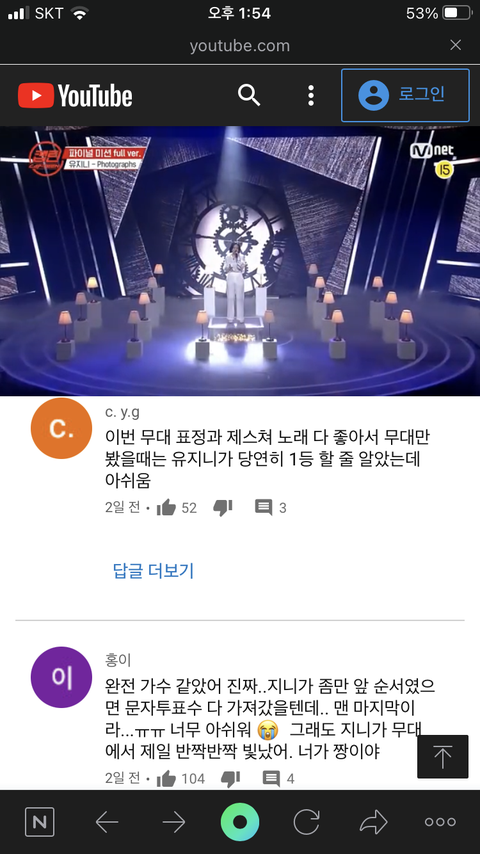Viewport: 480px width, 854px height.
Task: Go forward with the browser forward arrow
Action: (174, 822)
